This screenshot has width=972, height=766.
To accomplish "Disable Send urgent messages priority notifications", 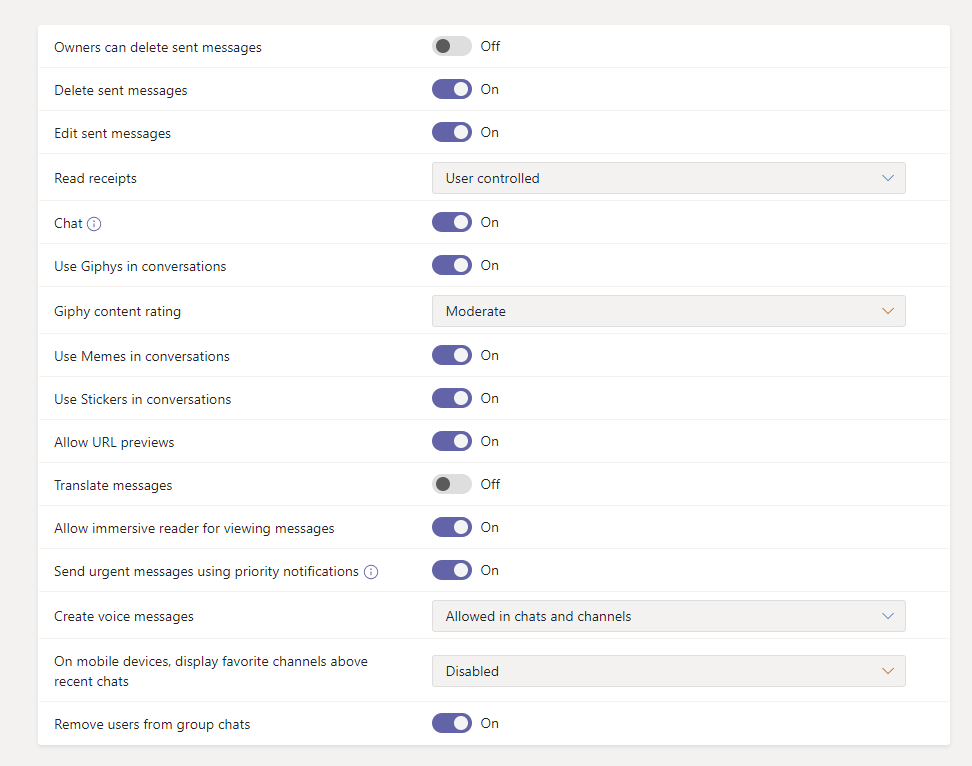I will [x=452, y=570].
